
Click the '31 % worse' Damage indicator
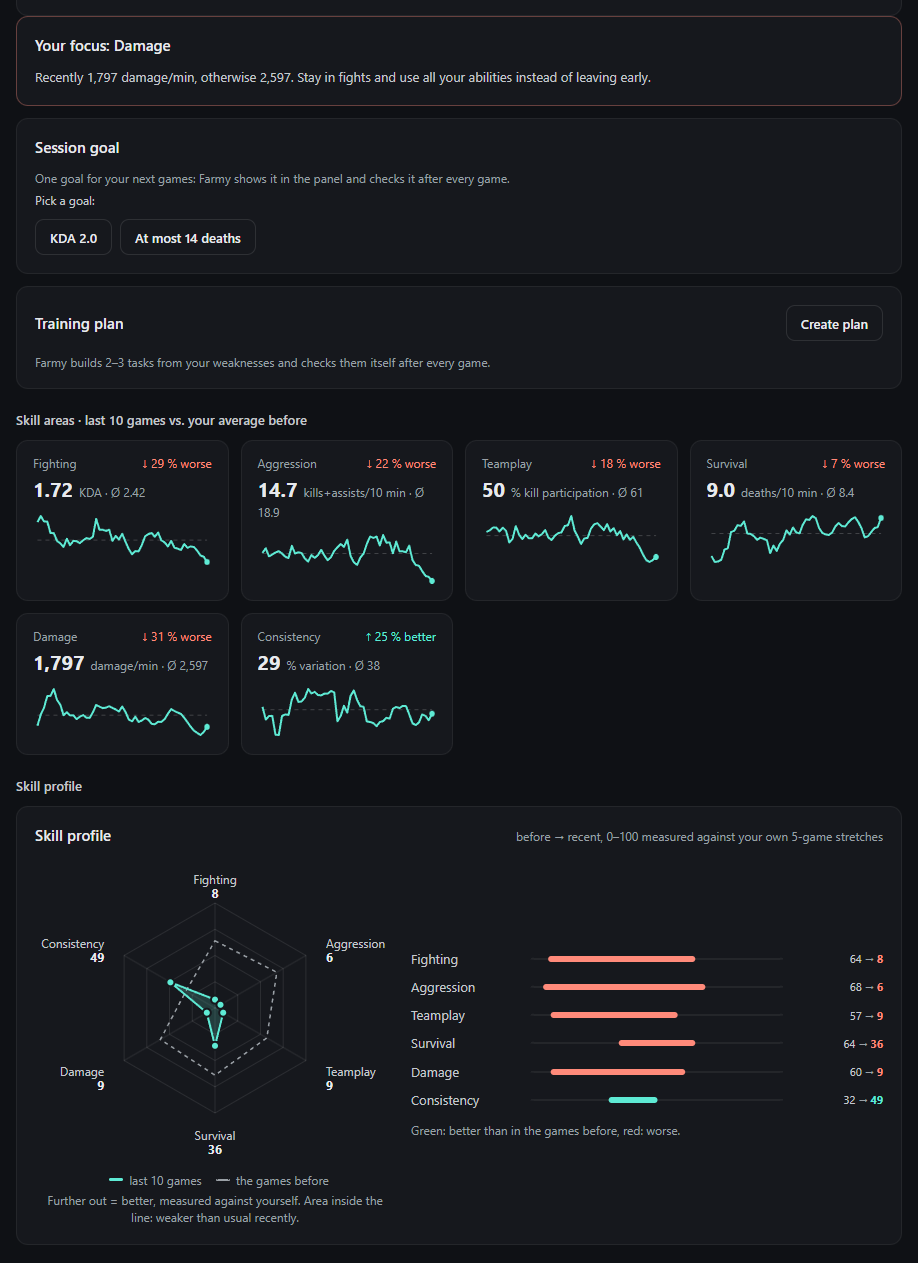[176, 637]
